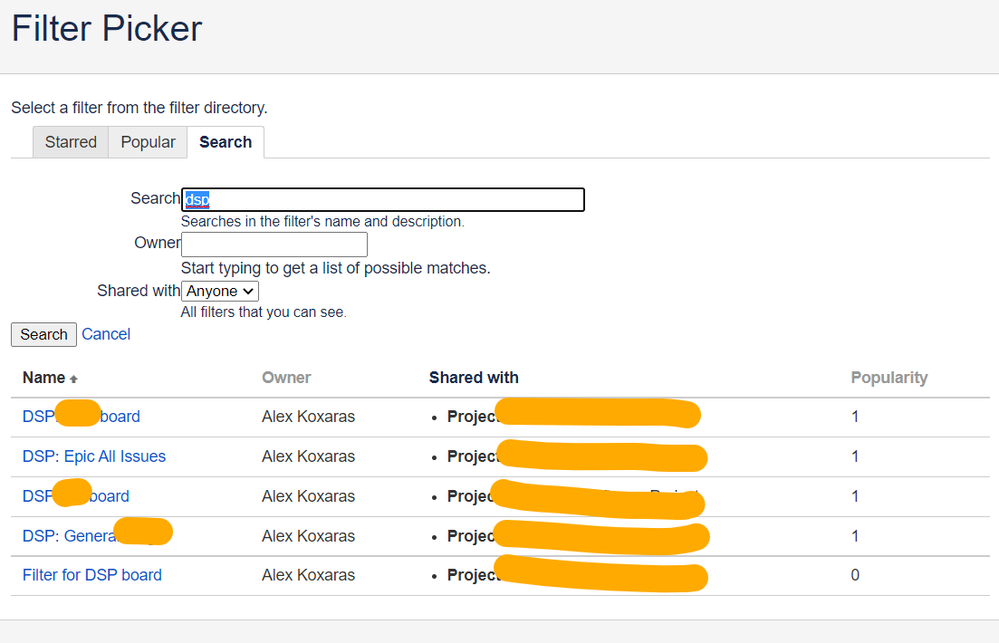Screen dimensions: 999x643
Task: Select the Search tab
Action: pos(225,142)
